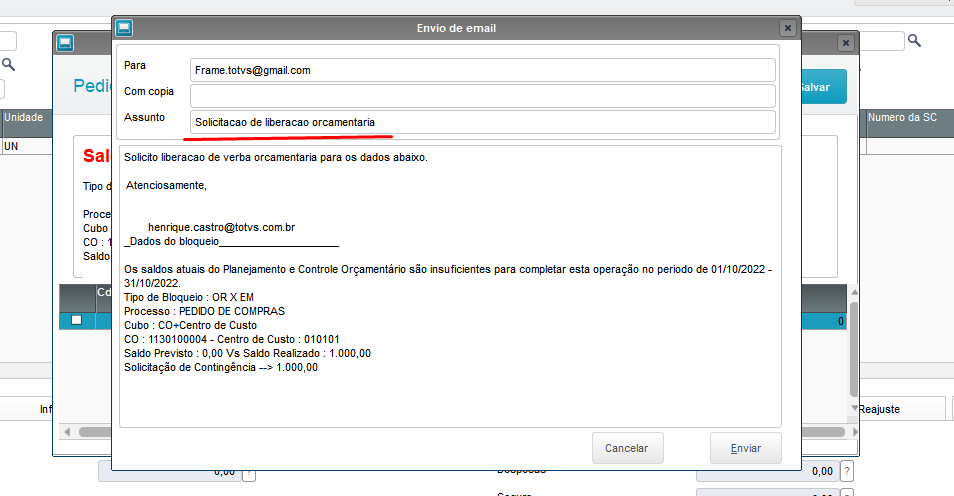
Task: Close the Pedido window behind the dialog
Action: coord(846,43)
